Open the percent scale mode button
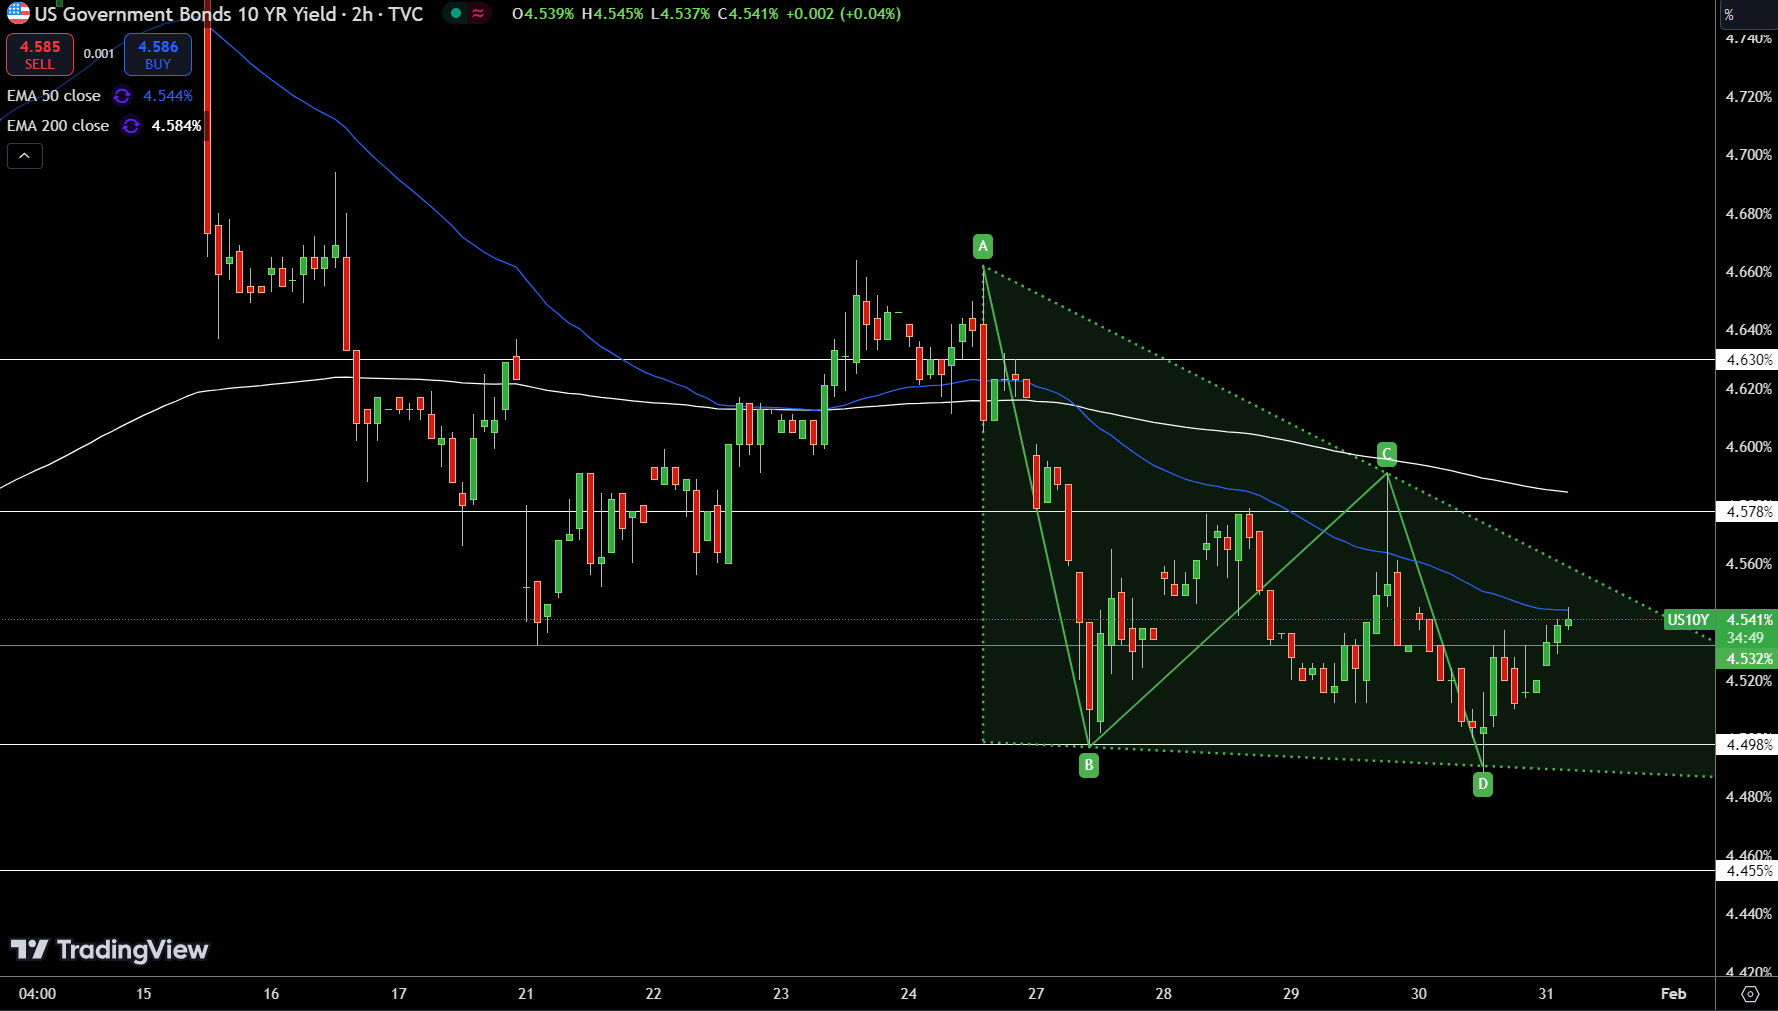 [1729, 14]
